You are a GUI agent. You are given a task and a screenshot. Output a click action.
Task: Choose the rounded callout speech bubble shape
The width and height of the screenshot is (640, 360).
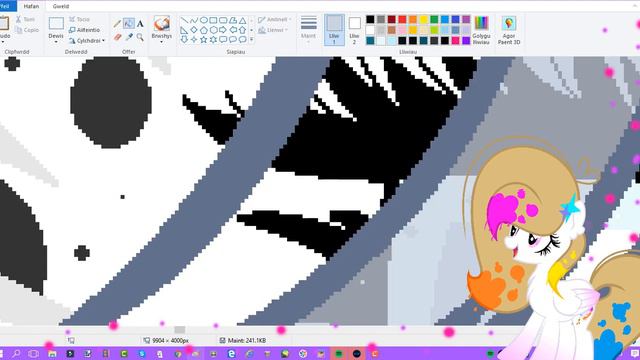point(223,40)
